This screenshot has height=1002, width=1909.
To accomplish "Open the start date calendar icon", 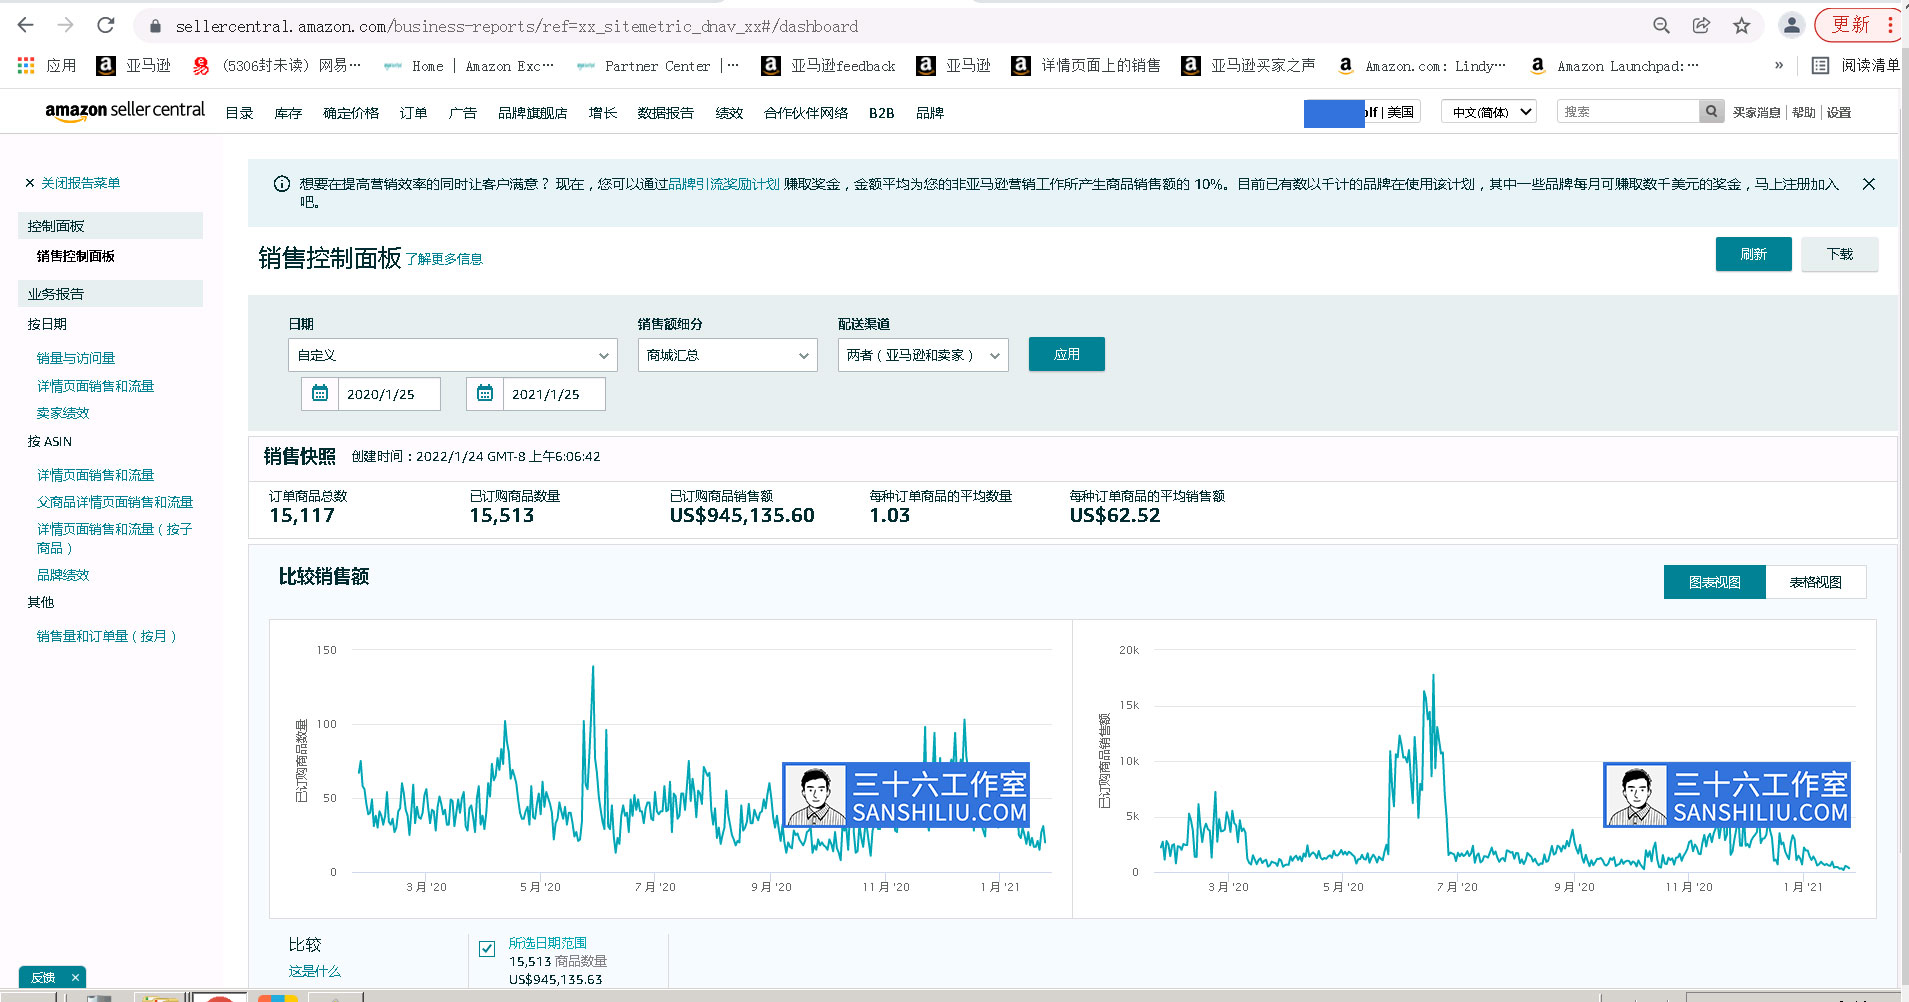I will click(320, 394).
